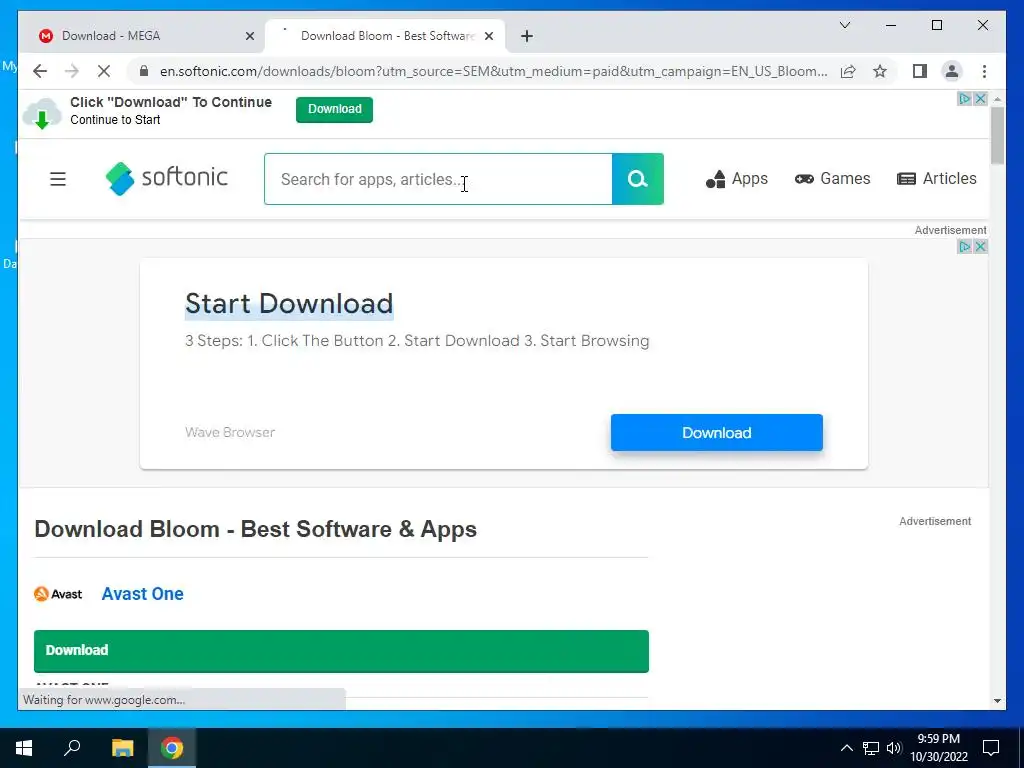
Task: Click the Start Download heading
Action: coord(289,304)
